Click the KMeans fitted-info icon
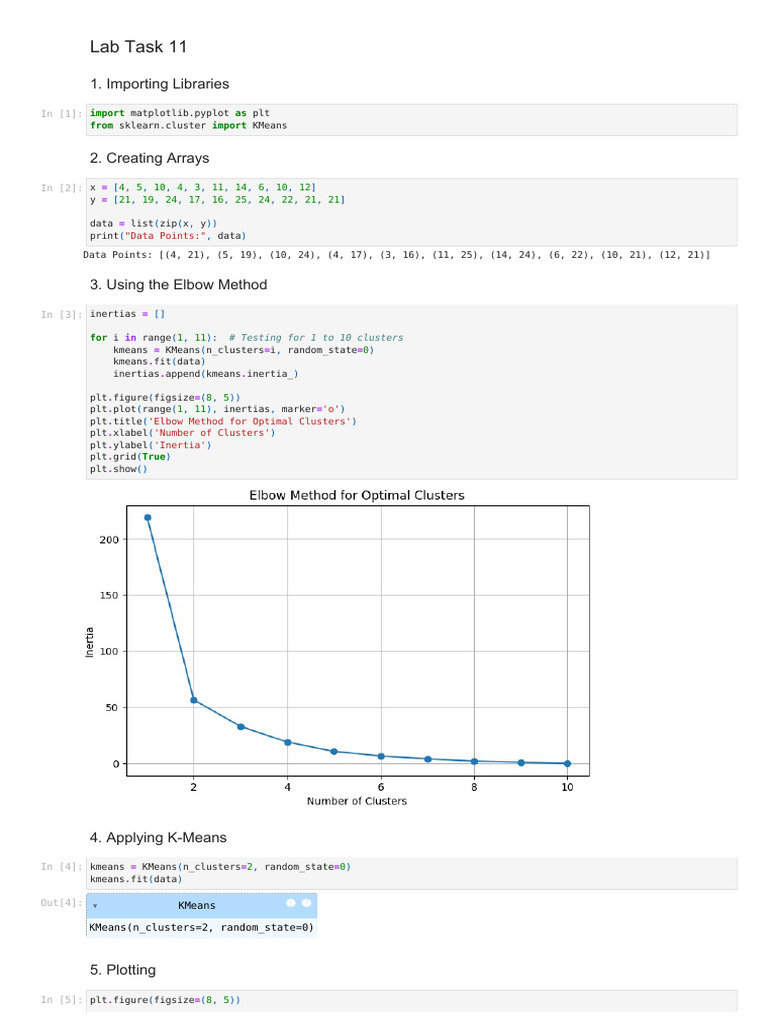This screenshot has width=768, height=1024. tap(307, 903)
